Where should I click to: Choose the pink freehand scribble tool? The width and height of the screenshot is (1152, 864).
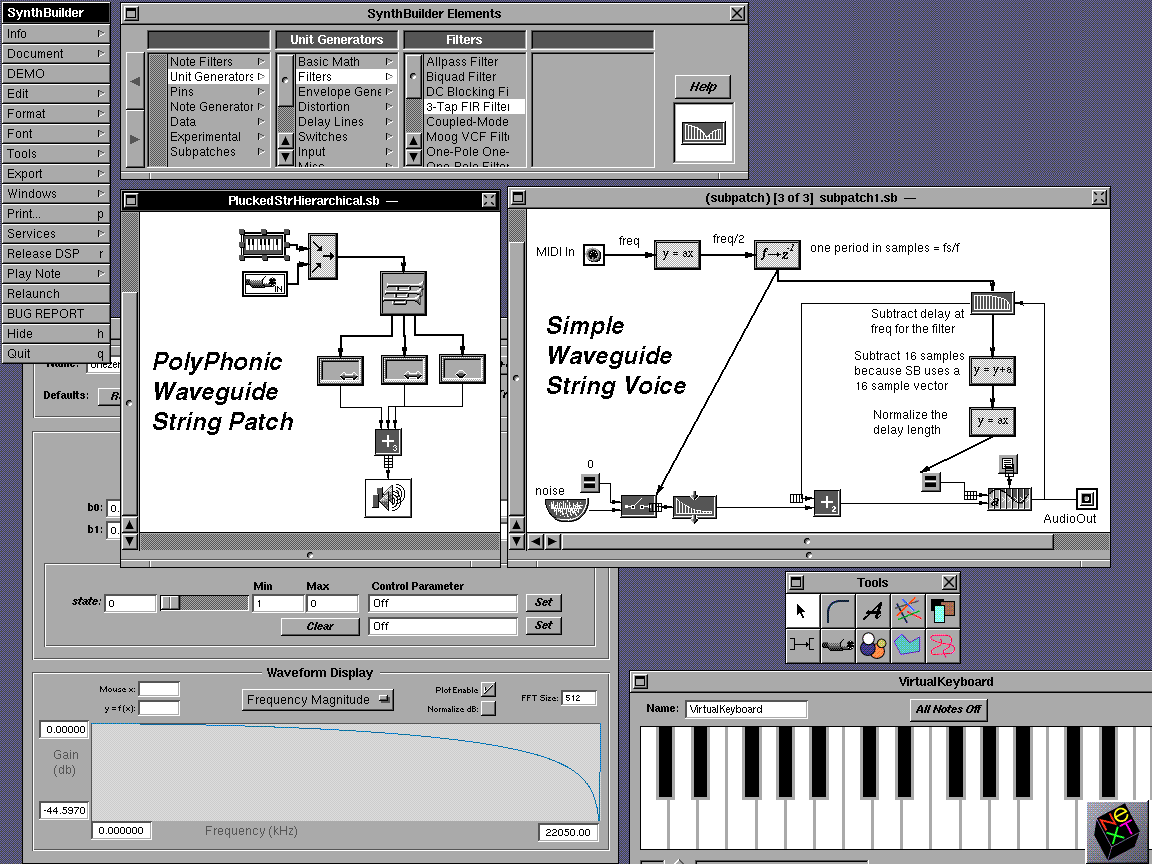(x=943, y=645)
